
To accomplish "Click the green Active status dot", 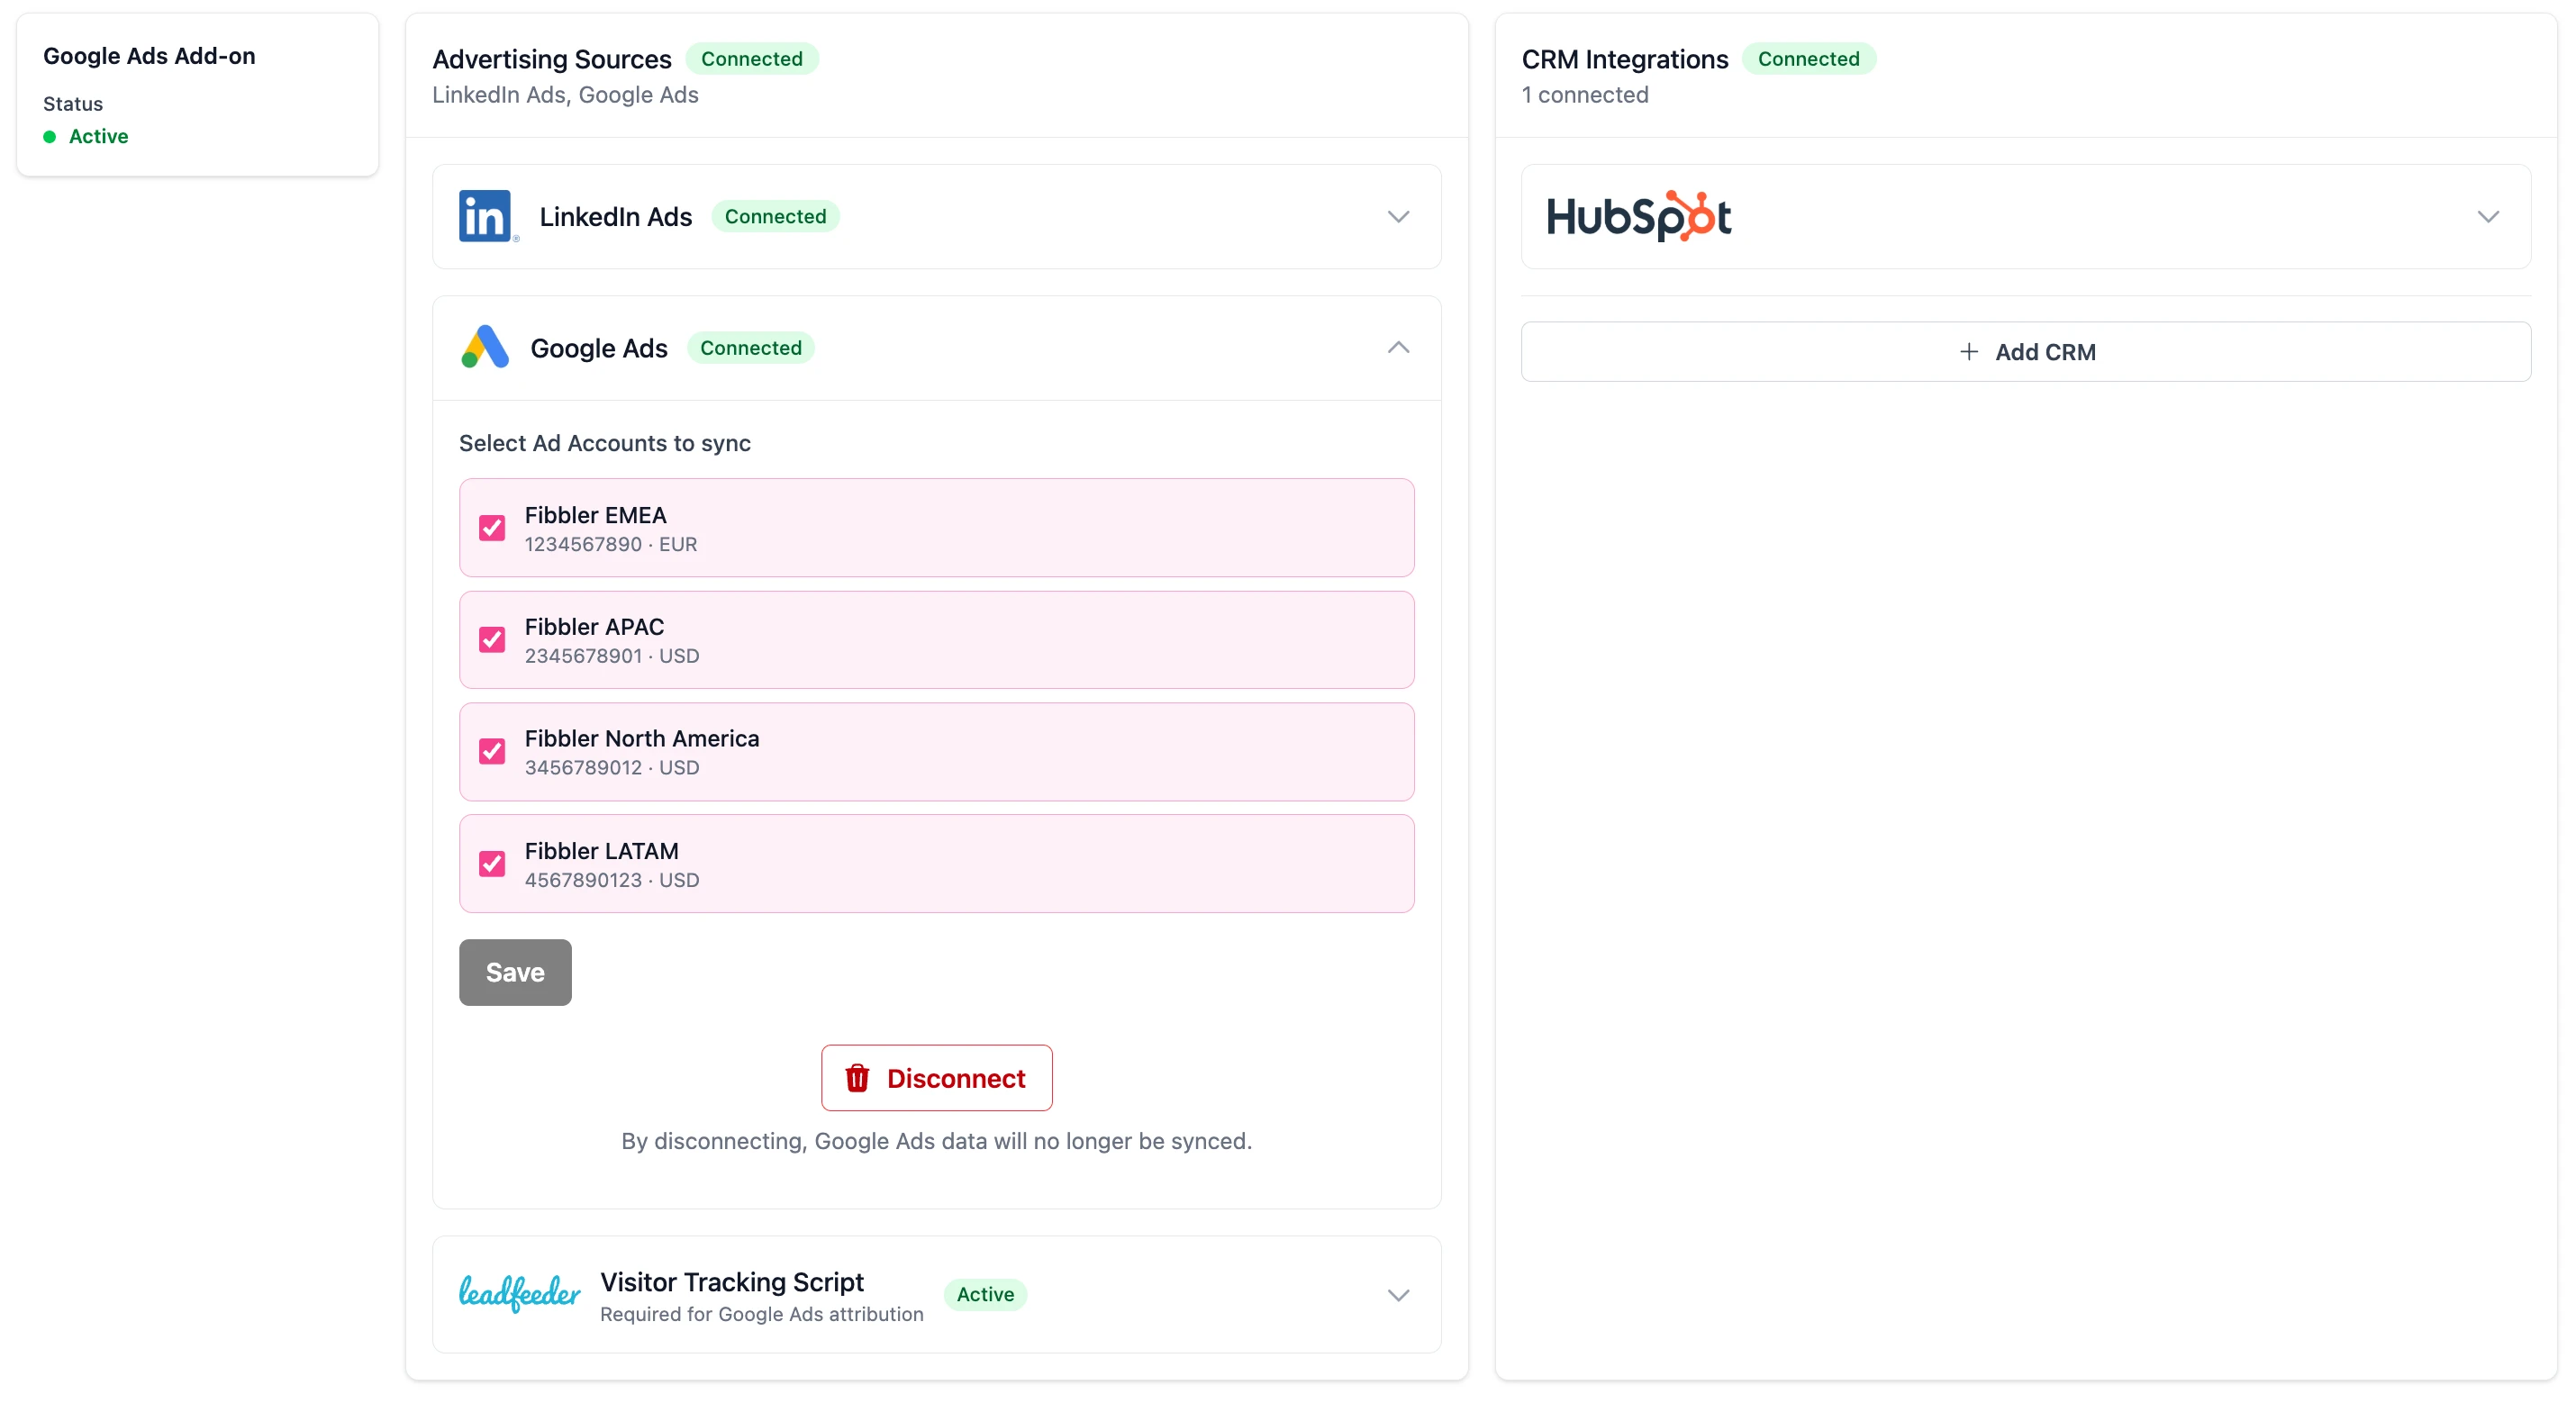I will tap(48, 137).
